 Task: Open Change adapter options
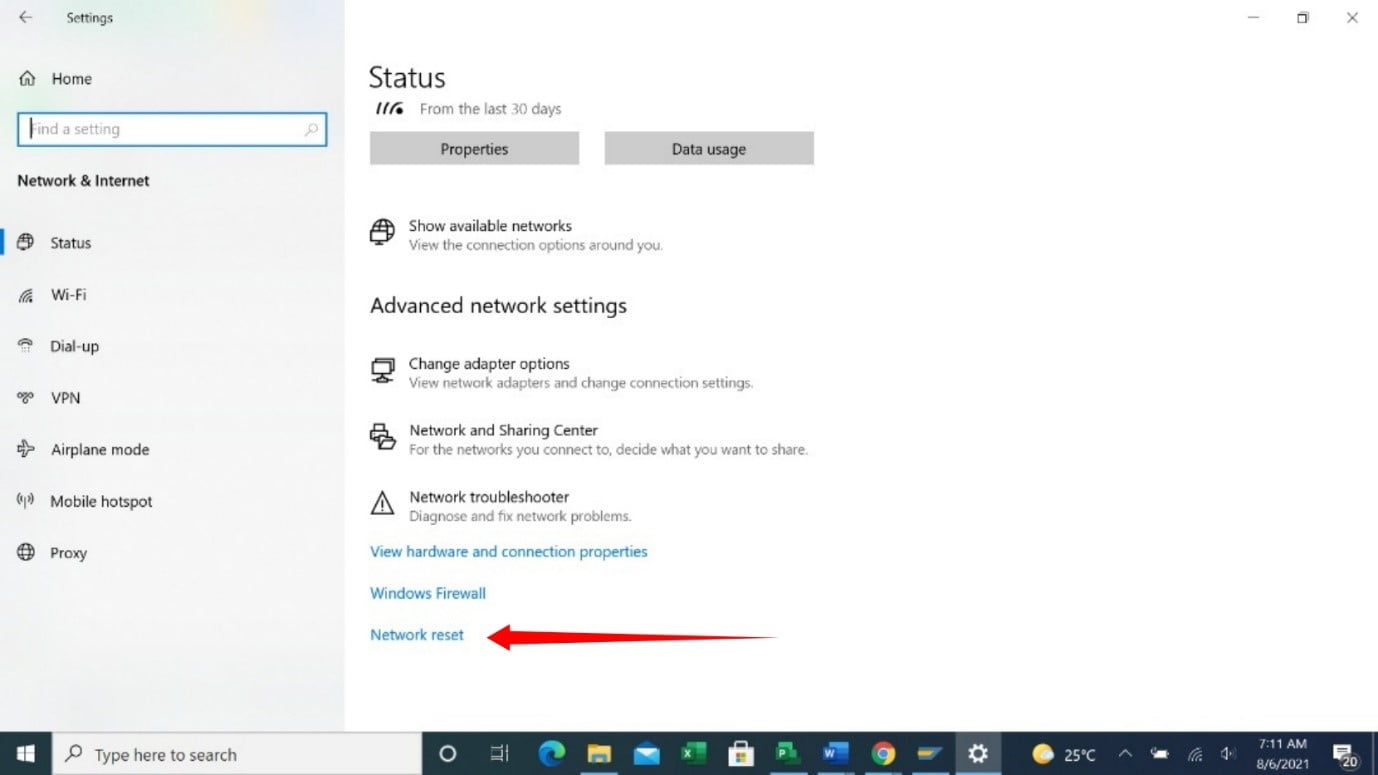489,364
